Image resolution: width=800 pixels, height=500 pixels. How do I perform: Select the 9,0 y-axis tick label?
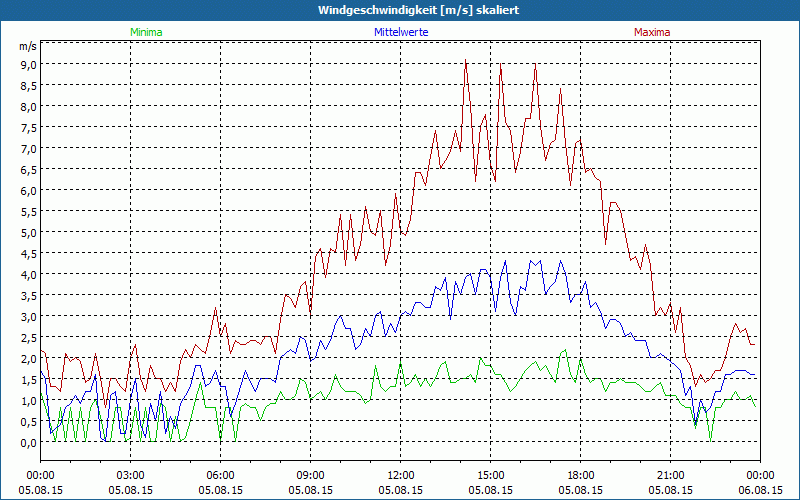28,64
